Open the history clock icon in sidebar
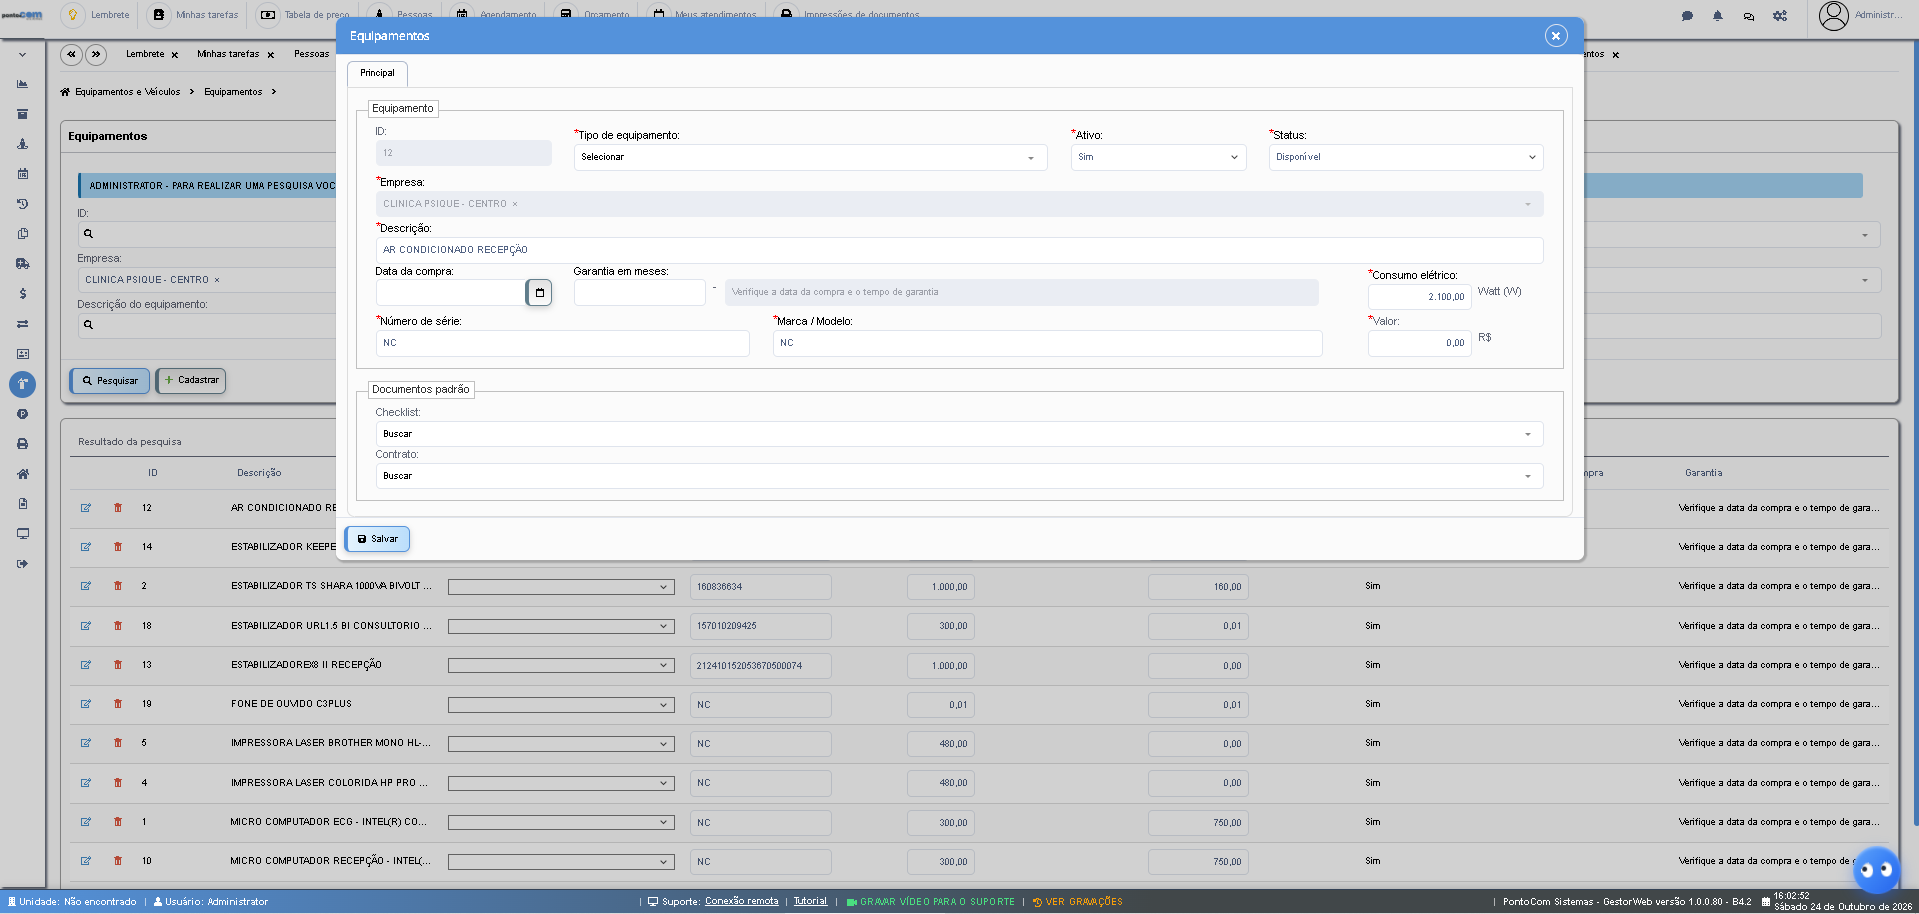This screenshot has width=1919, height=914. click(x=23, y=204)
